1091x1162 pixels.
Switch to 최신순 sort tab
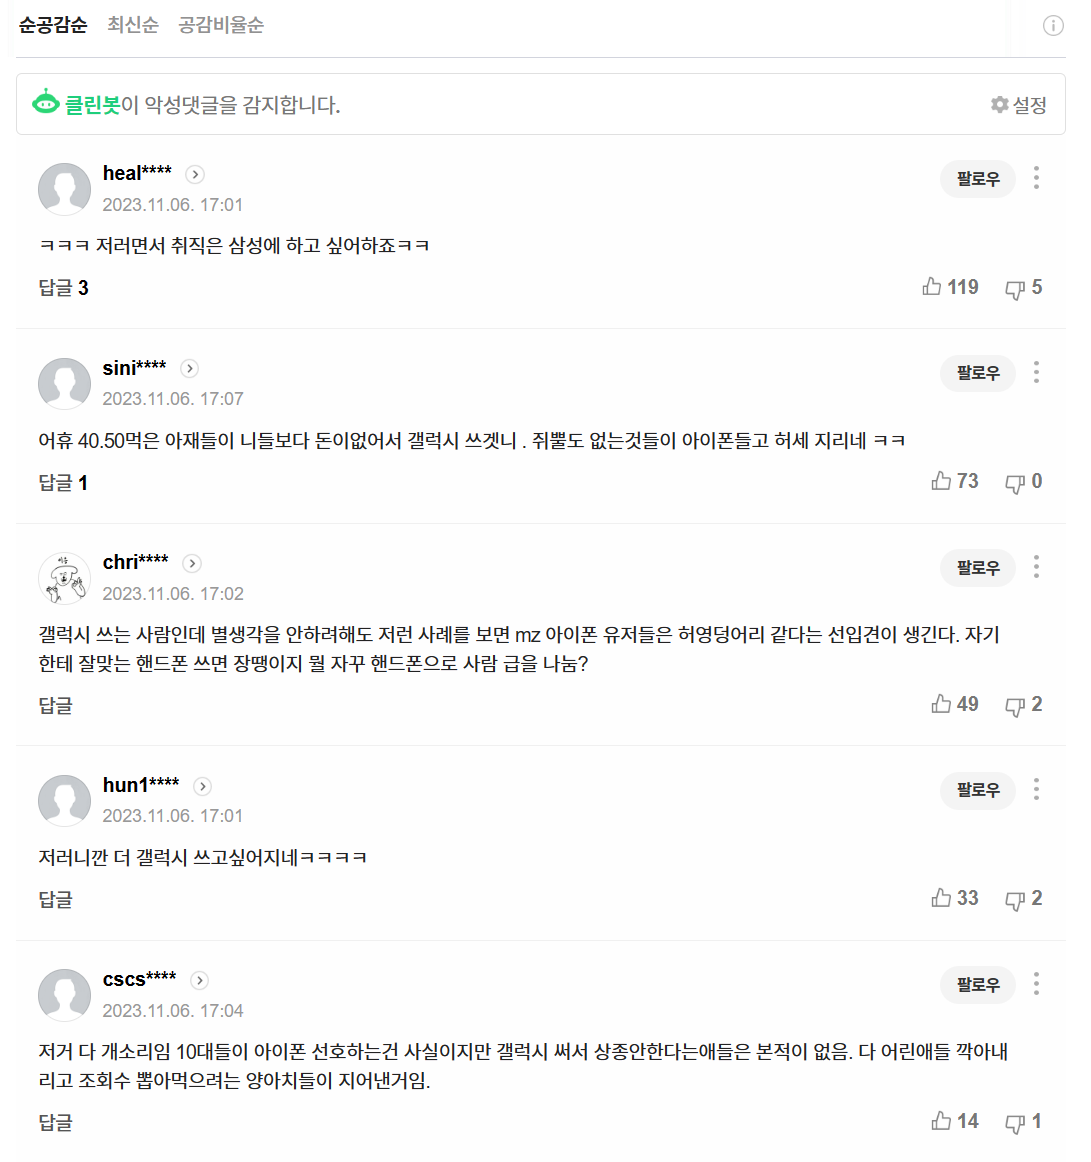click(133, 25)
